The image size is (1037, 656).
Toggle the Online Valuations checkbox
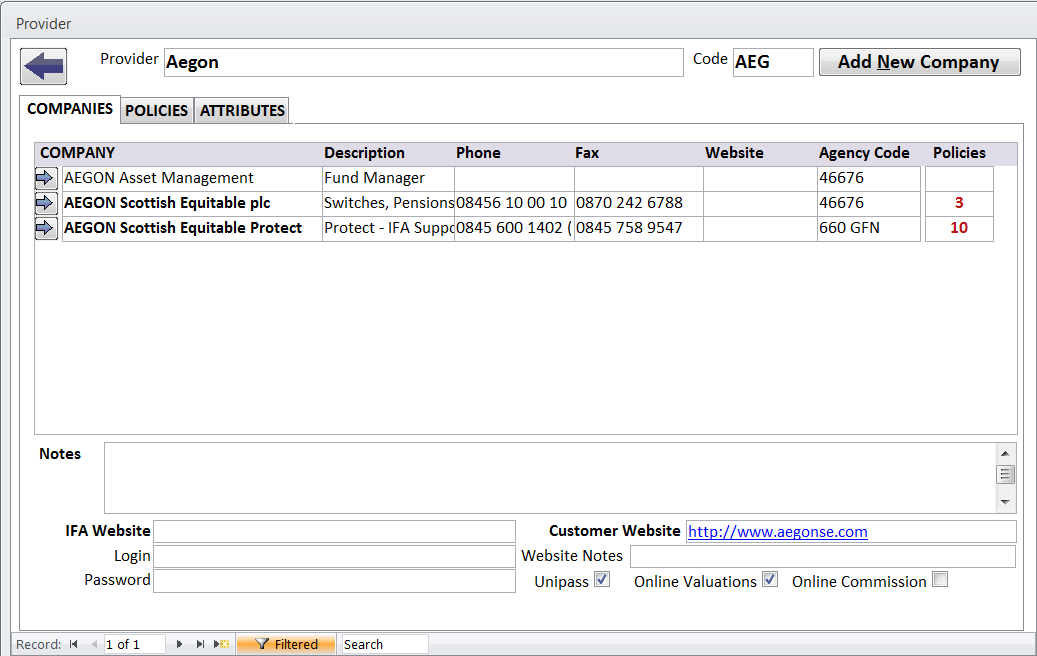tap(770, 580)
